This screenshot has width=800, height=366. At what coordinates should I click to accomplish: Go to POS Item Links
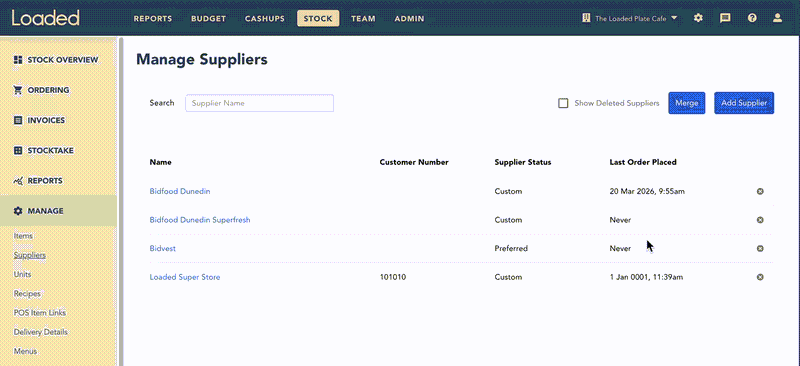pos(40,313)
